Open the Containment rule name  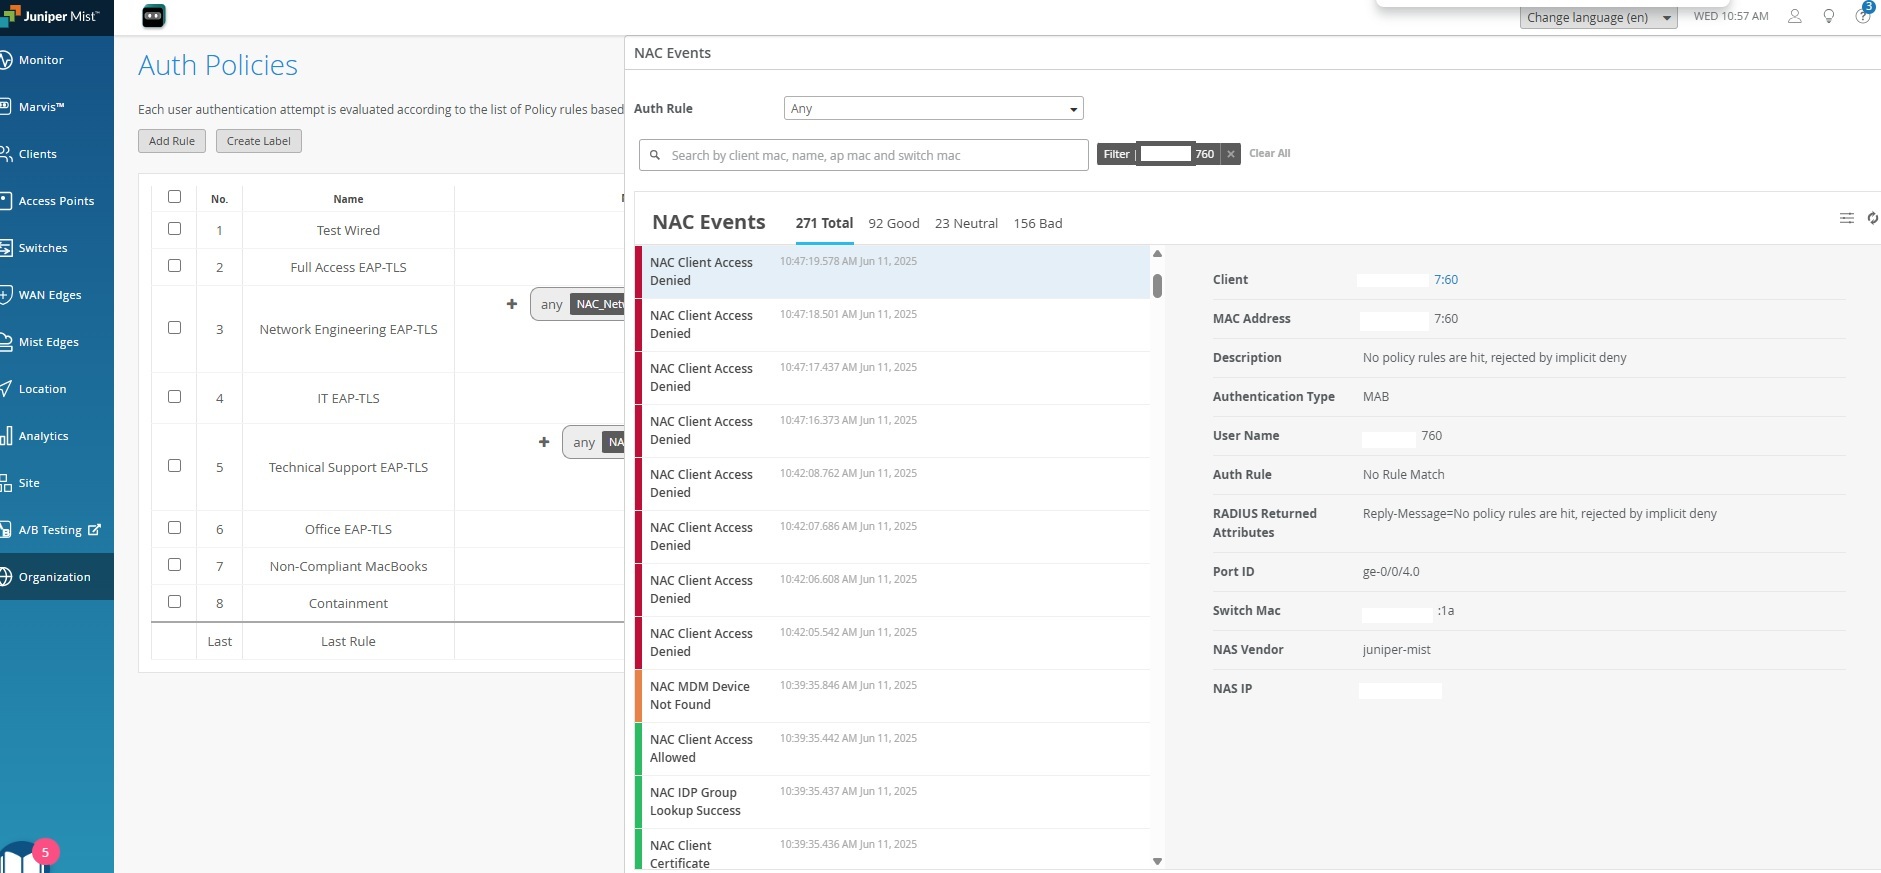[348, 604]
